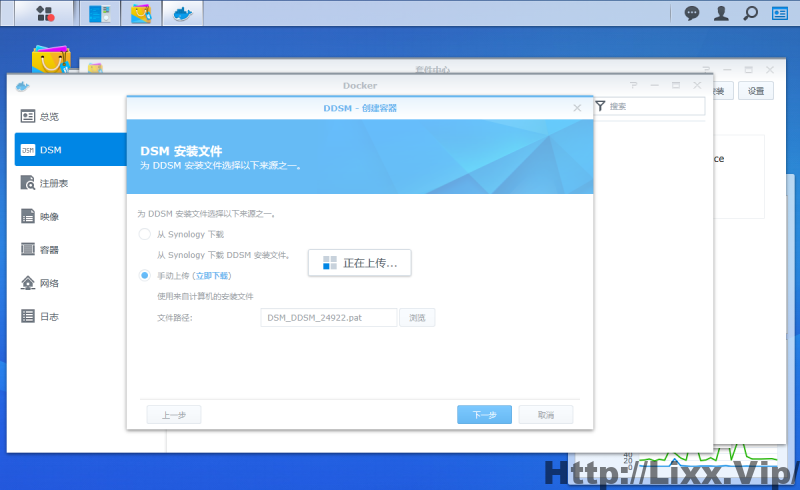
Task: Click the file path field showing DSM_DDSM_24922.pat
Action: tap(329, 317)
